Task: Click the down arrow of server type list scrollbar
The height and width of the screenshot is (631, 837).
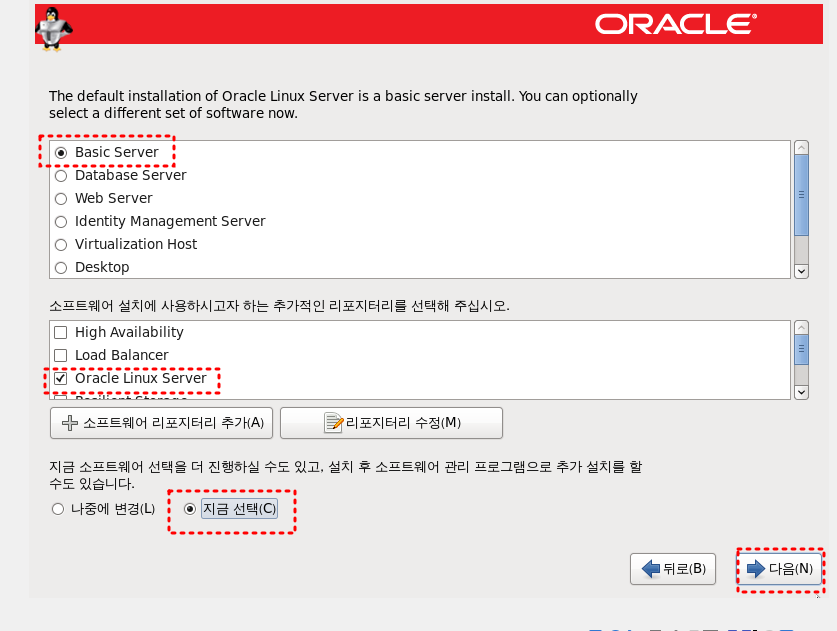Action: pos(801,271)
